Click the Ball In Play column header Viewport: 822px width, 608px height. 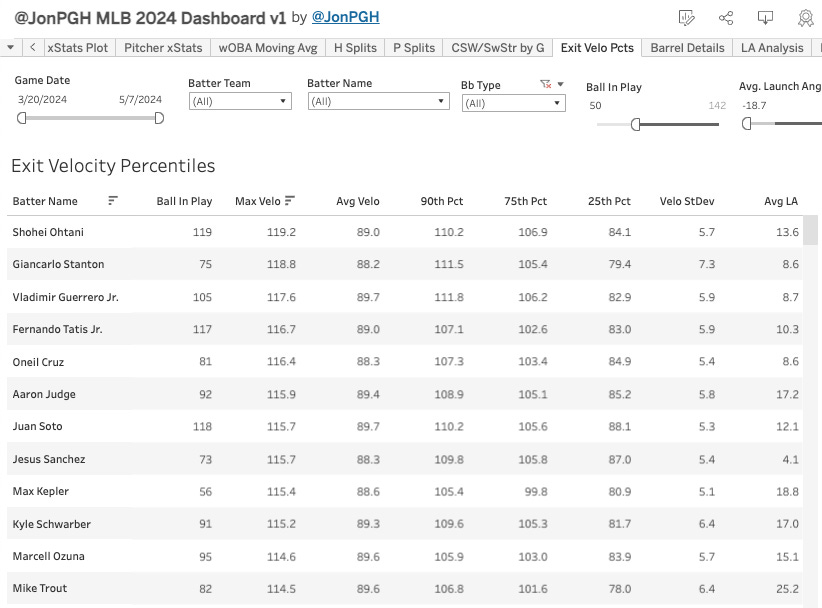tap(184, 201)
